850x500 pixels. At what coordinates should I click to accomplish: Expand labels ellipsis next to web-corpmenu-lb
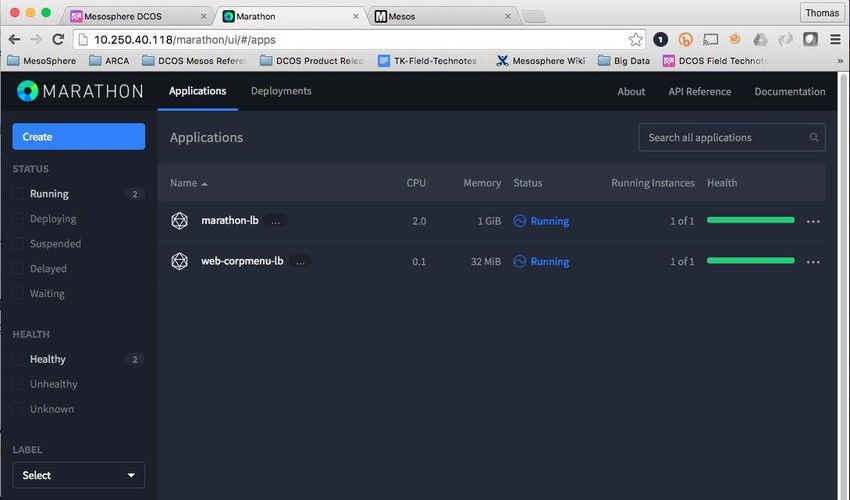pos(300,261)
